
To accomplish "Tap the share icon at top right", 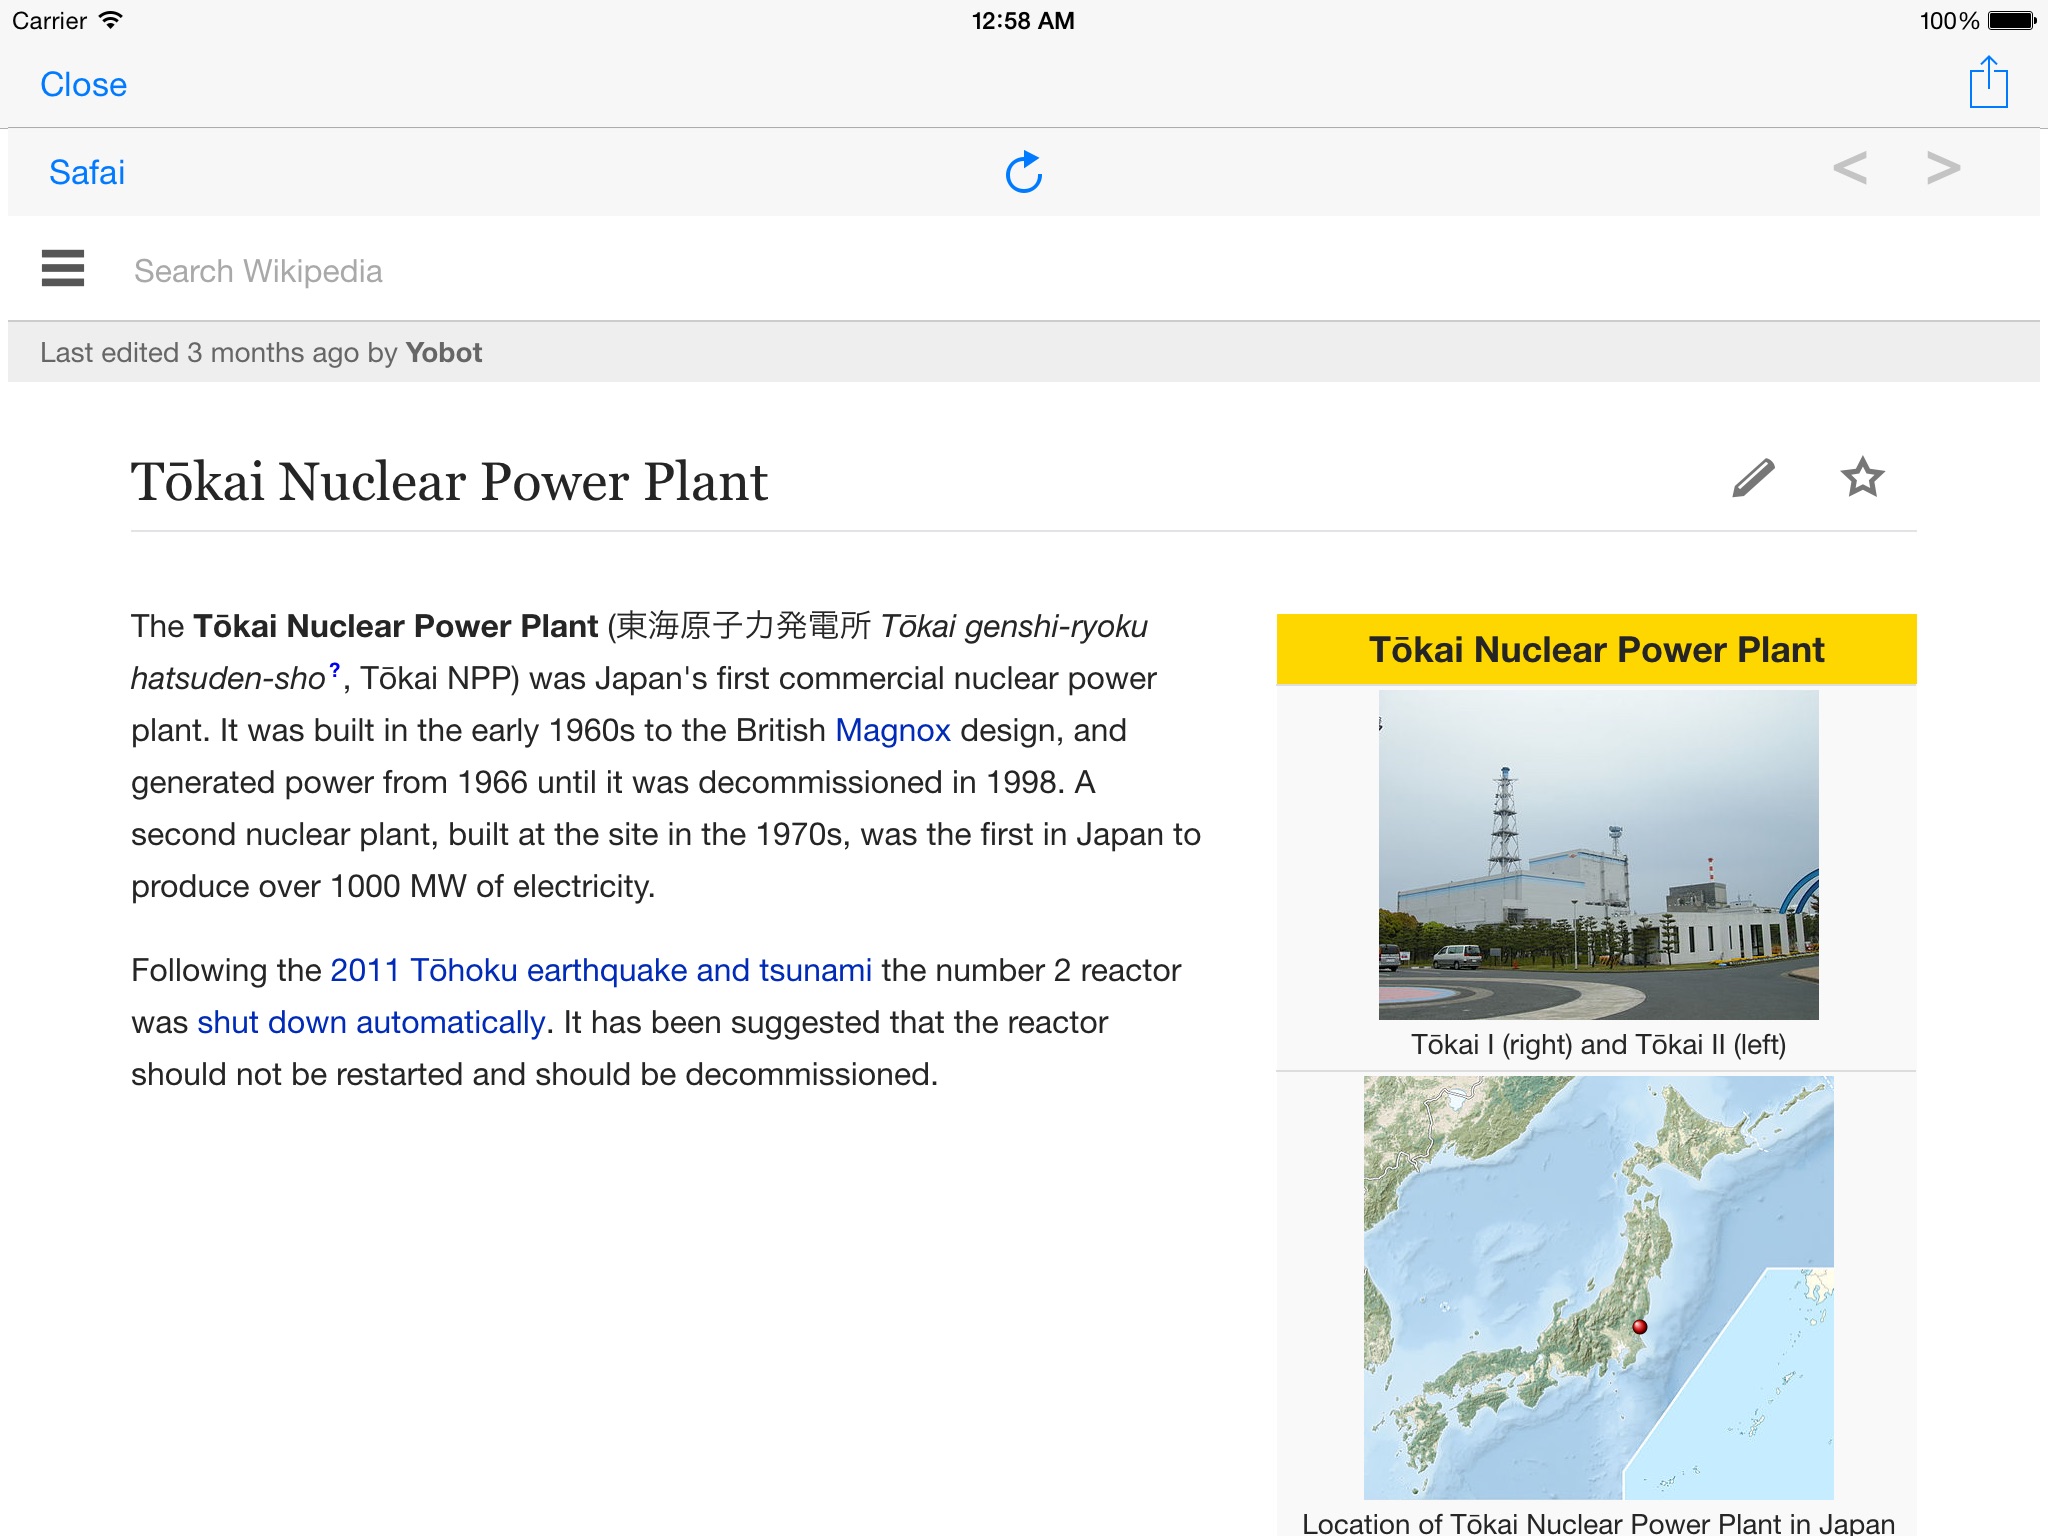I will pyautogui.click(x=1988, y=83).
